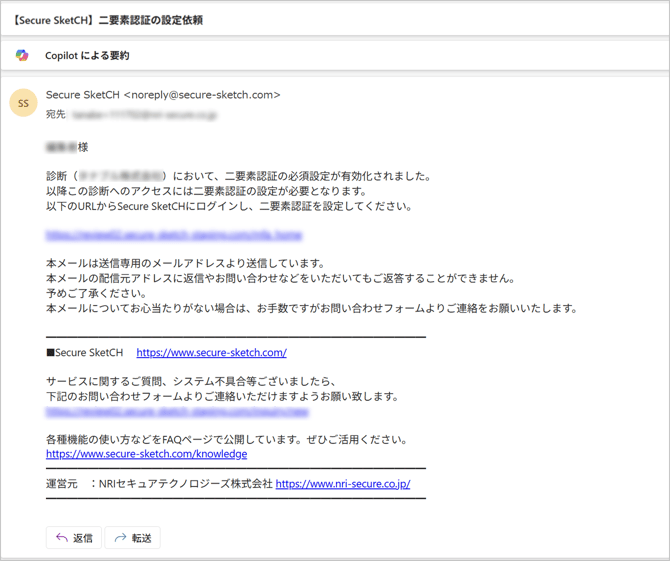Click the line starting 各種機能の使い方などをFAQページ
The height and width of the screenshot is (561, 670).
227,439
